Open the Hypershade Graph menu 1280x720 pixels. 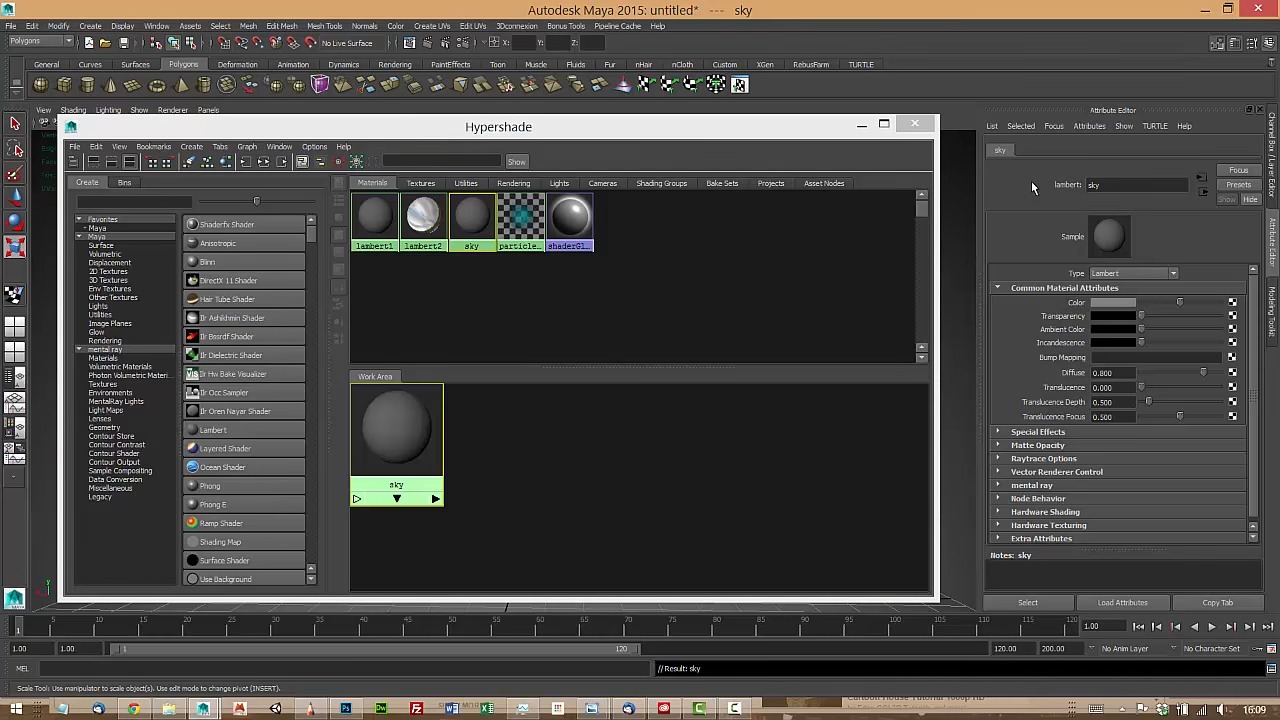[247, 147]
